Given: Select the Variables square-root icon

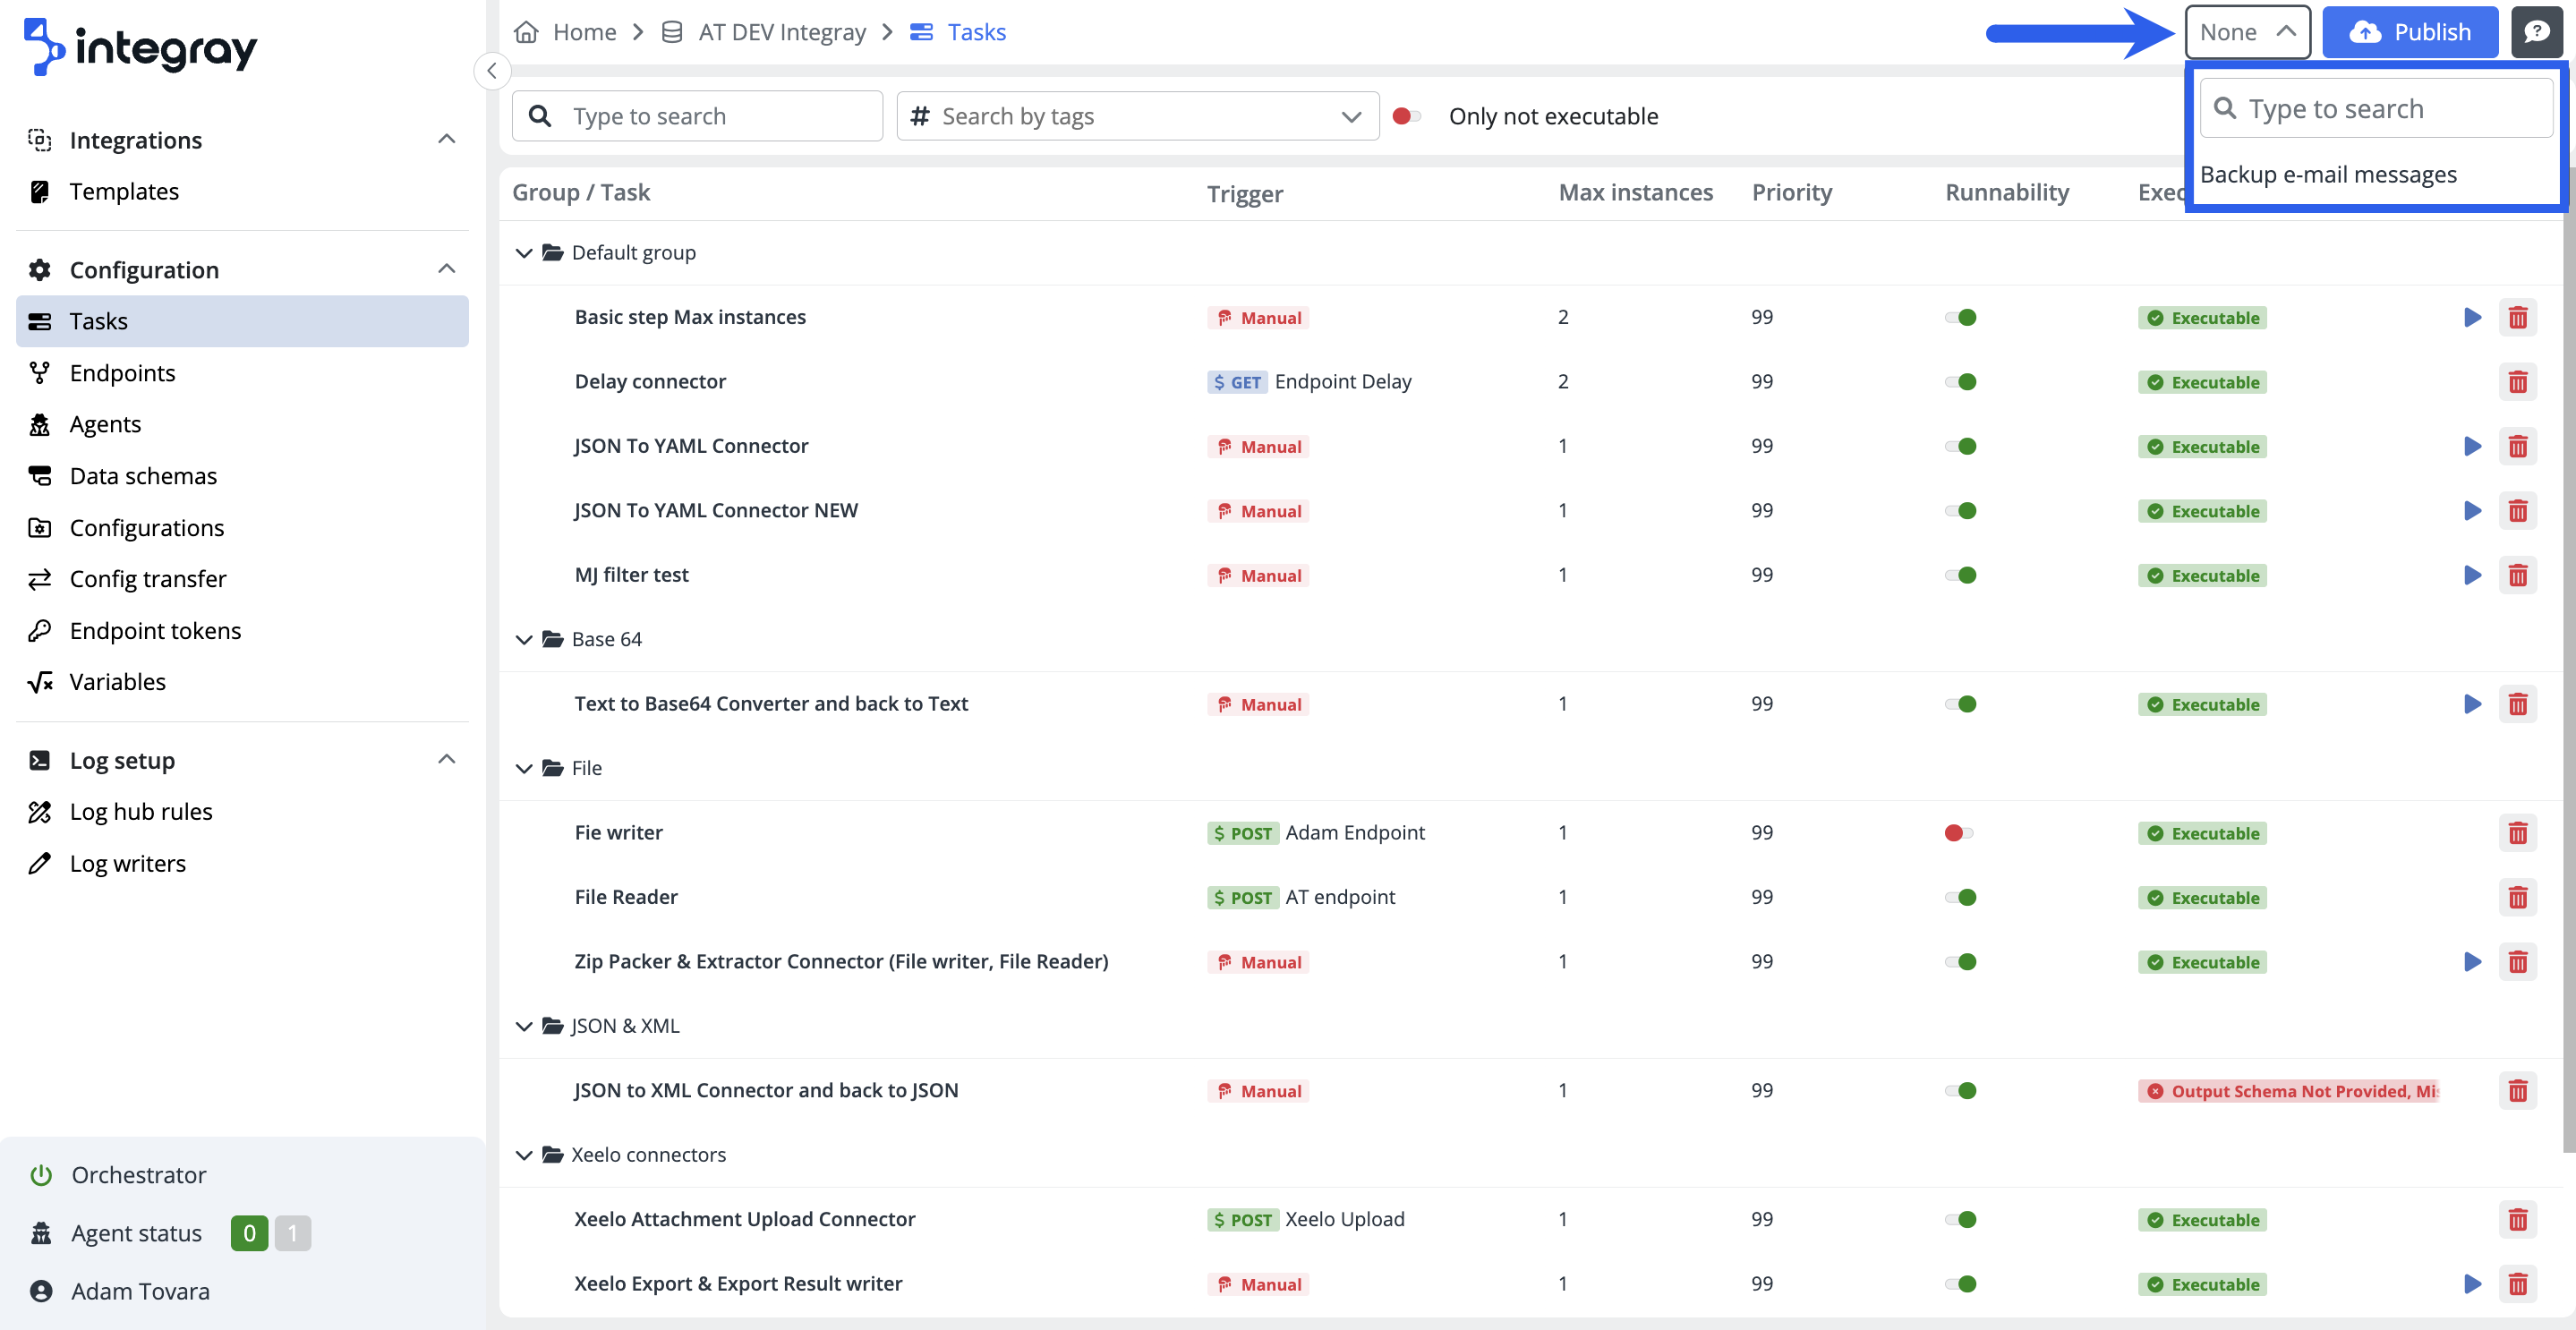Looking at the screenshot, I should (x=40, y=681).
